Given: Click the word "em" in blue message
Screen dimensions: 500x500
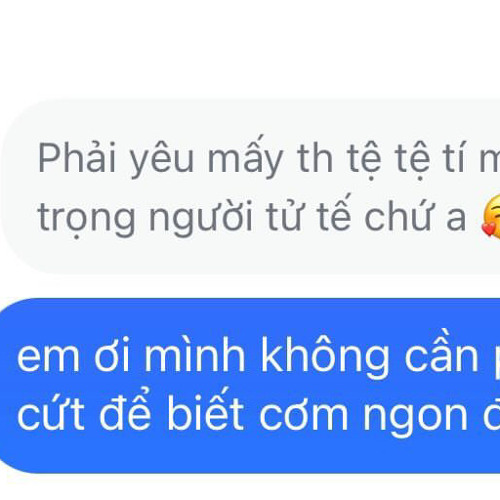Looking at the screenshot, I should tap(49, 359).
